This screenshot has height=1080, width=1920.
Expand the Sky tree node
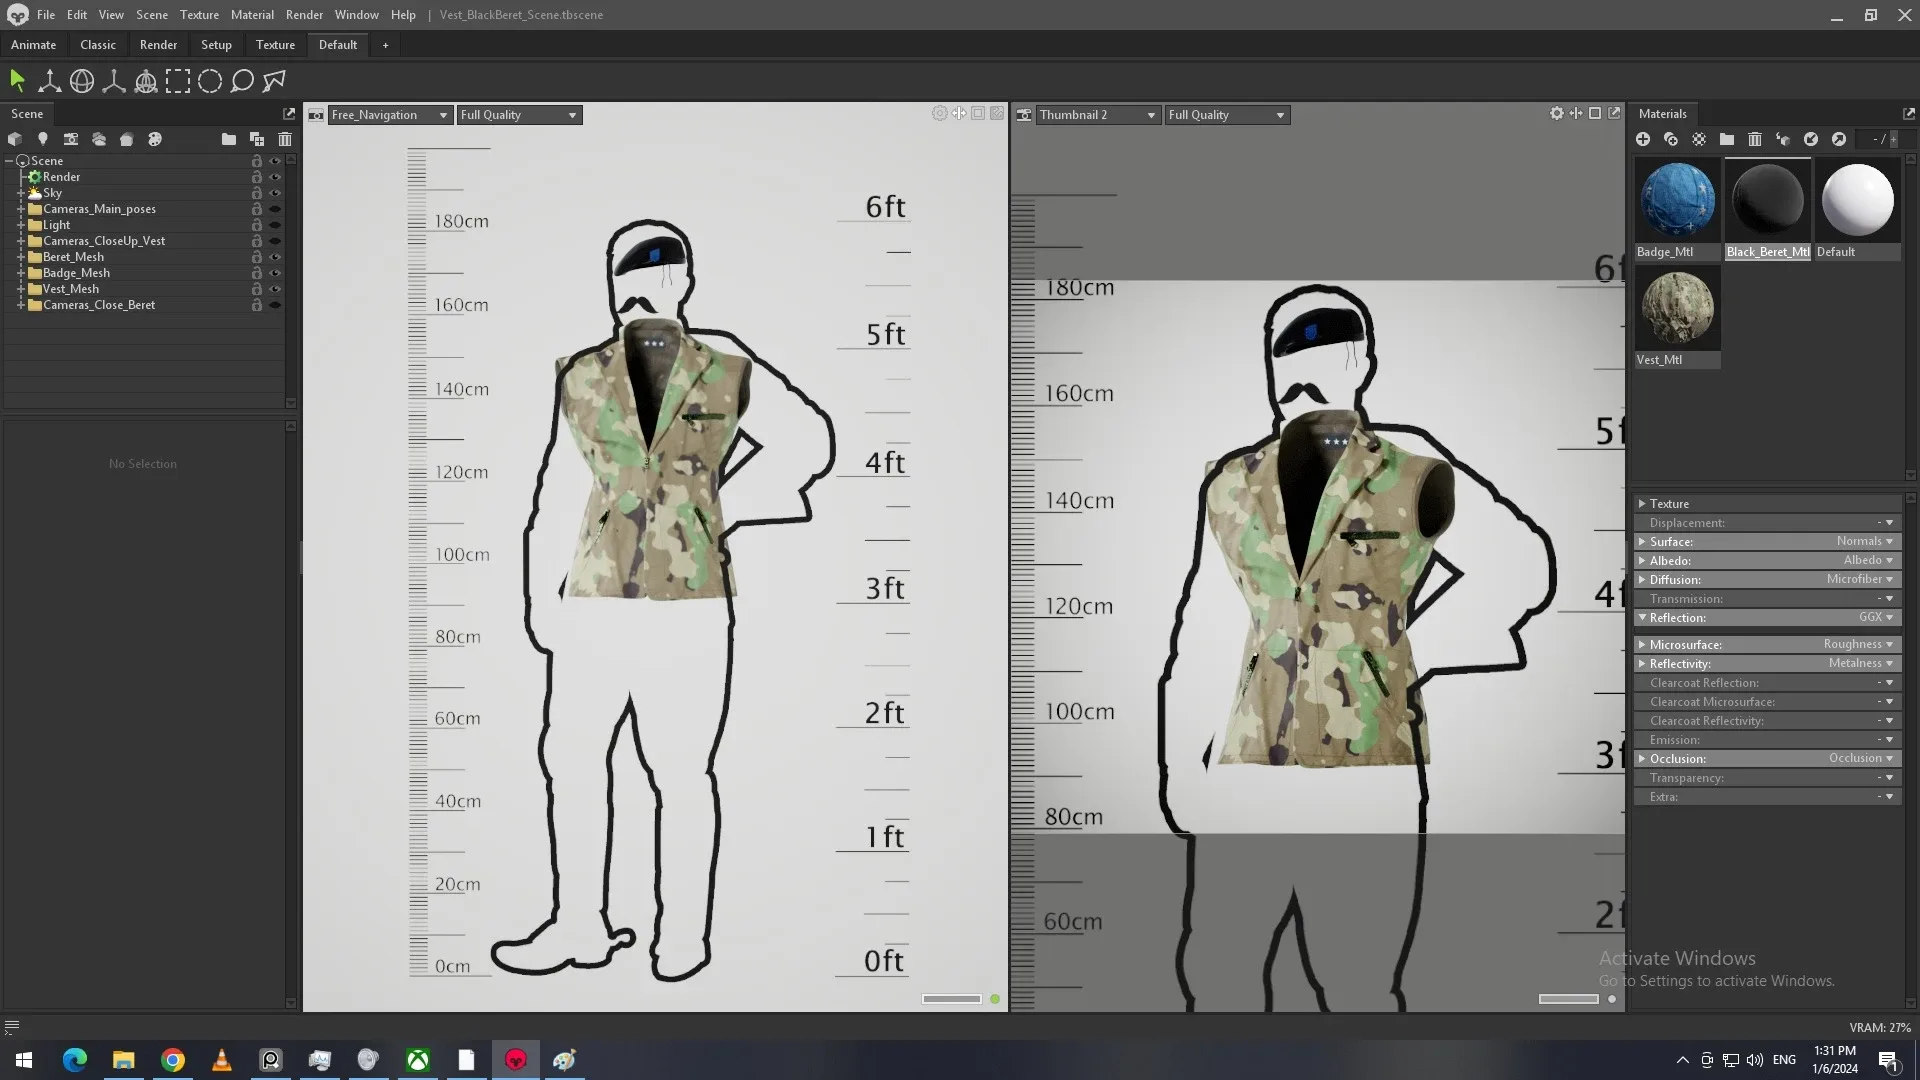[x=20, y=193]
